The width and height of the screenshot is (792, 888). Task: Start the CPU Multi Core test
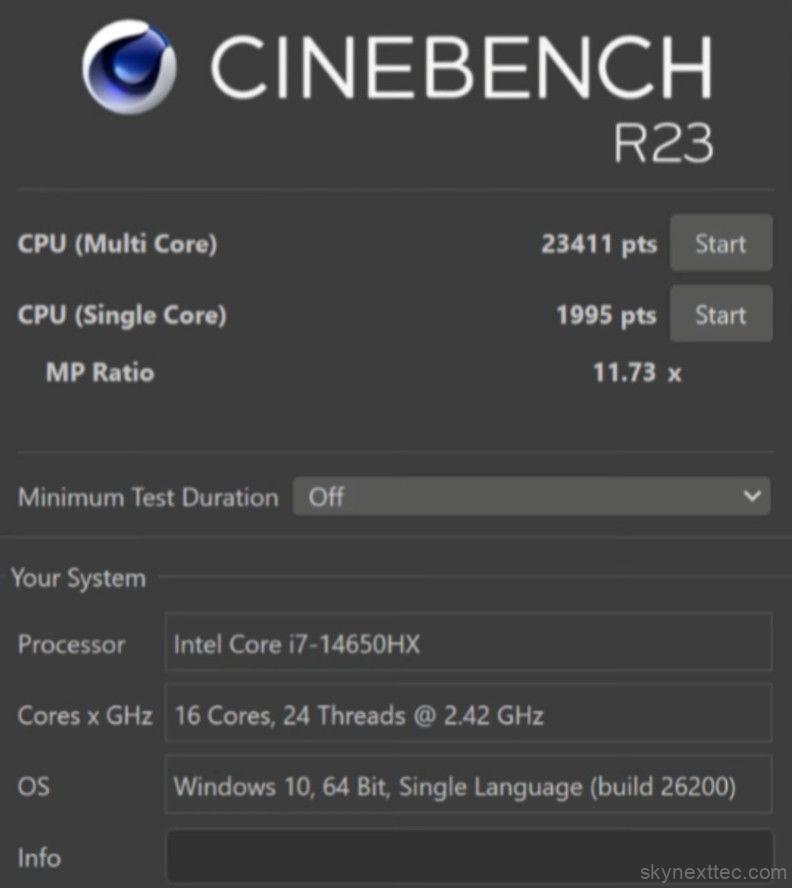(721, 243)
